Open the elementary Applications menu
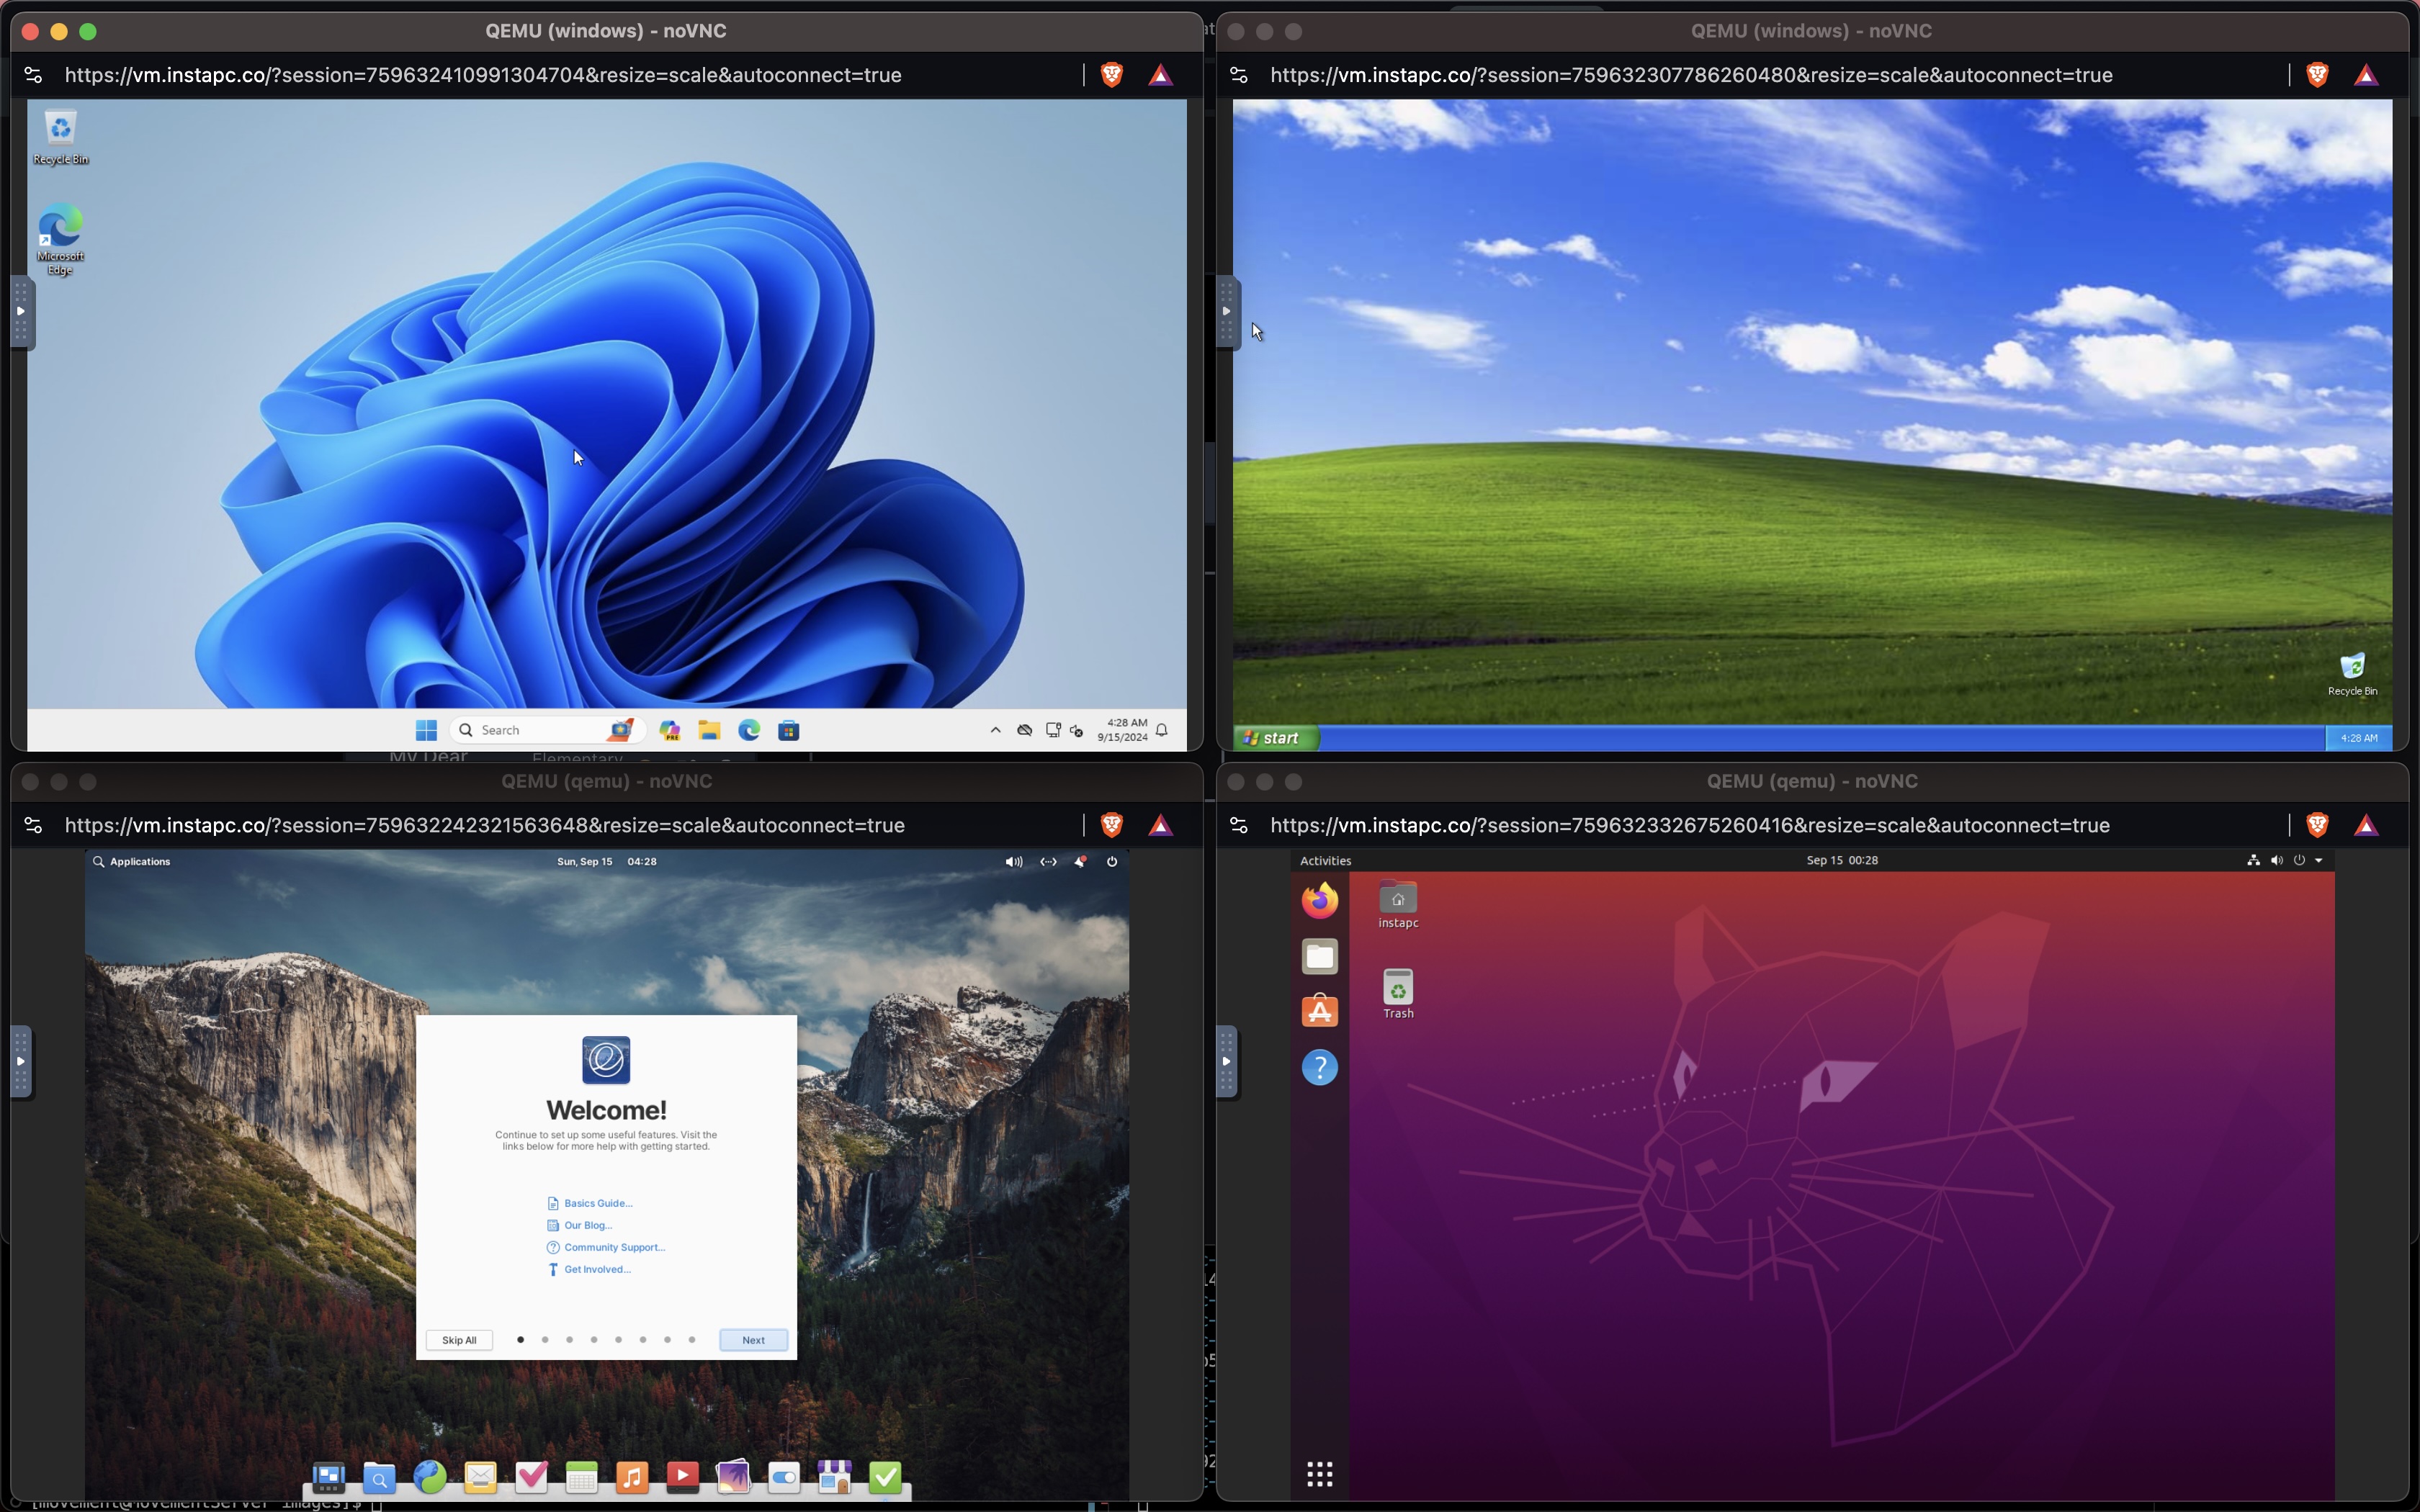Viewport: 2420px width, 1512px height. [139, 861]
